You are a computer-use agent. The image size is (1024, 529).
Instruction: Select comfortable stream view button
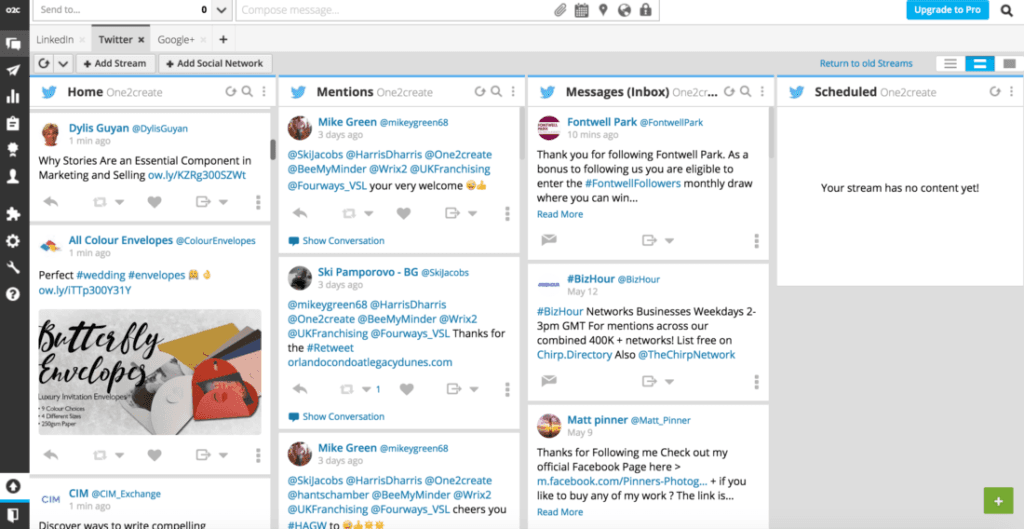1010,63
